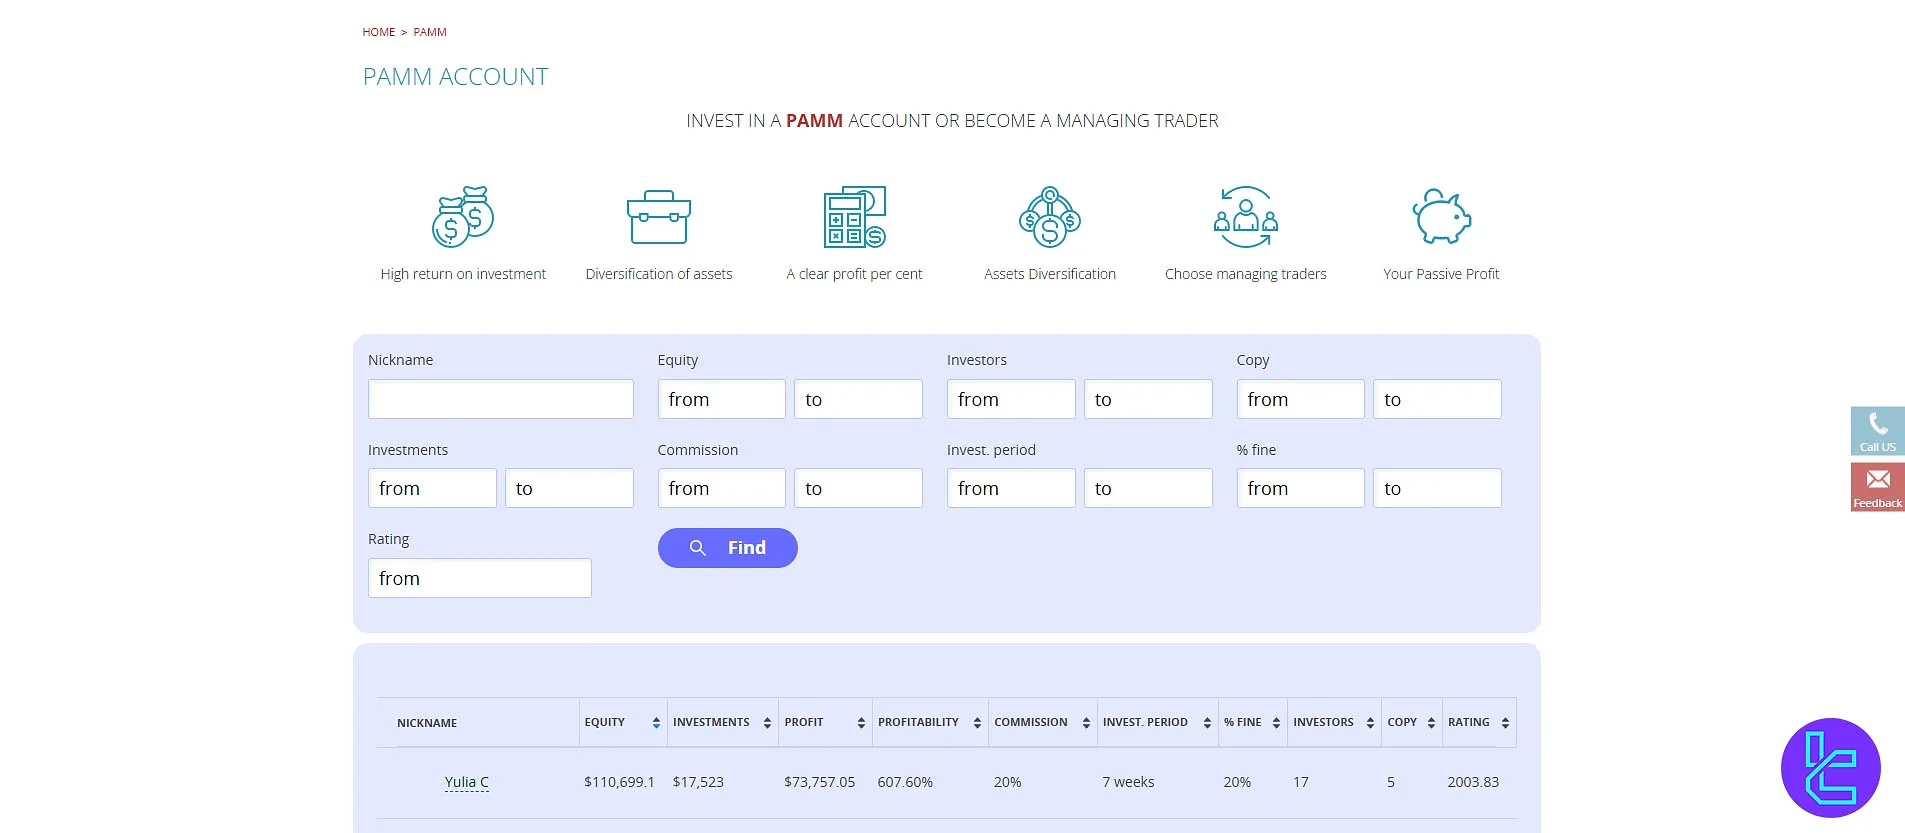Screen dimensions: 1905x833
Task: Go to HOME breadcrumb link
Action: (x=378, y=32)
